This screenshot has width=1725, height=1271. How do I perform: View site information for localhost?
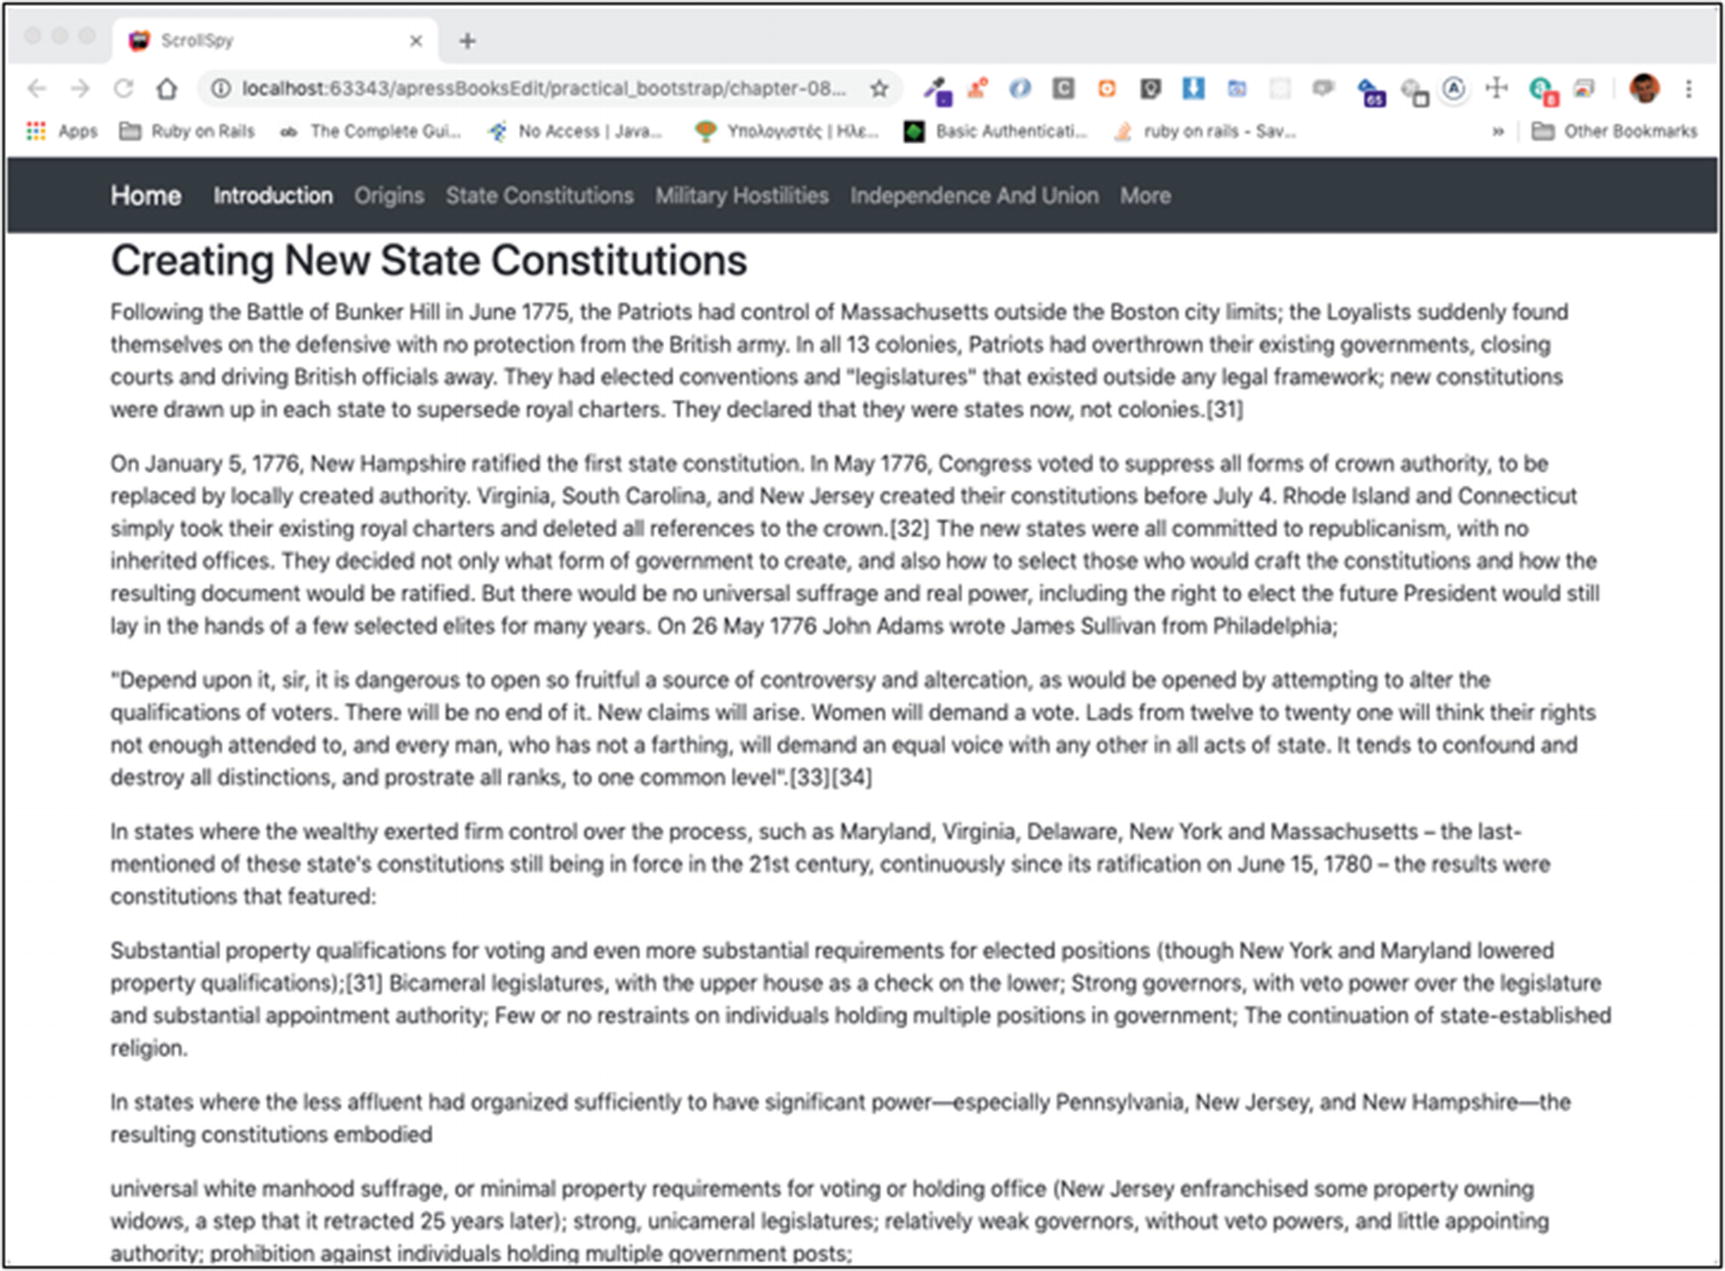(x=219, y=89)
